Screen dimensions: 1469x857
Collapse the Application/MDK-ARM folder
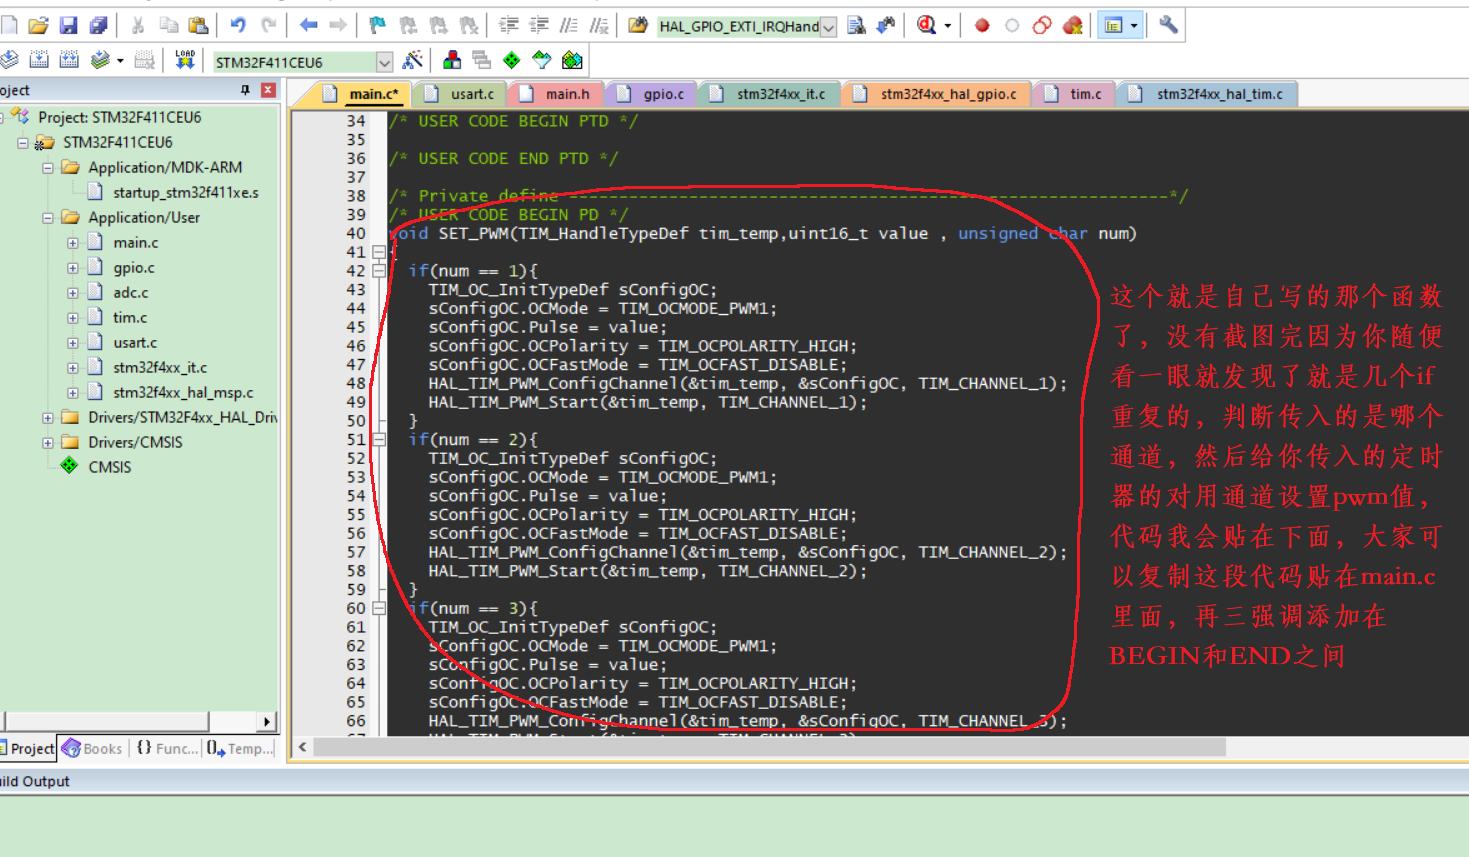[48, 167]
